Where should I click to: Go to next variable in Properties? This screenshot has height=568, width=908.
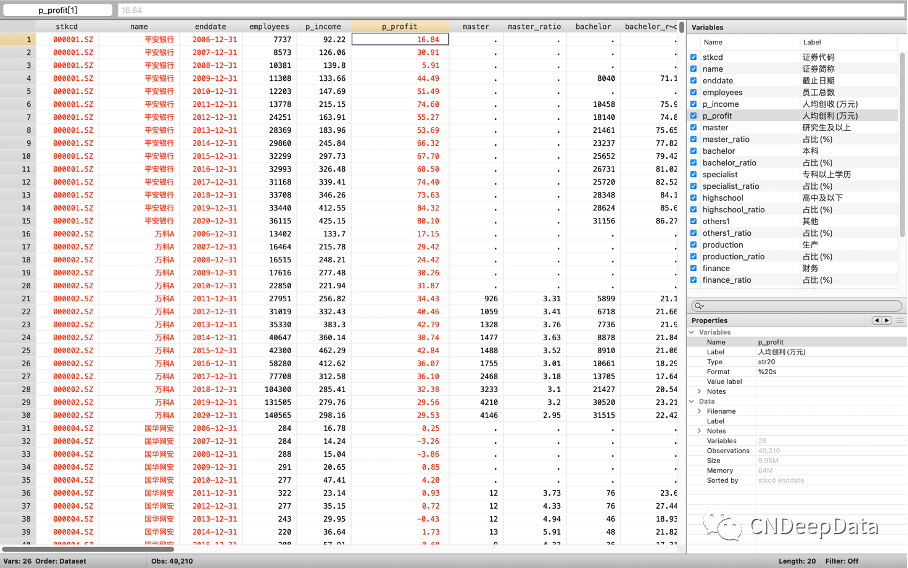tap(886, 320)
